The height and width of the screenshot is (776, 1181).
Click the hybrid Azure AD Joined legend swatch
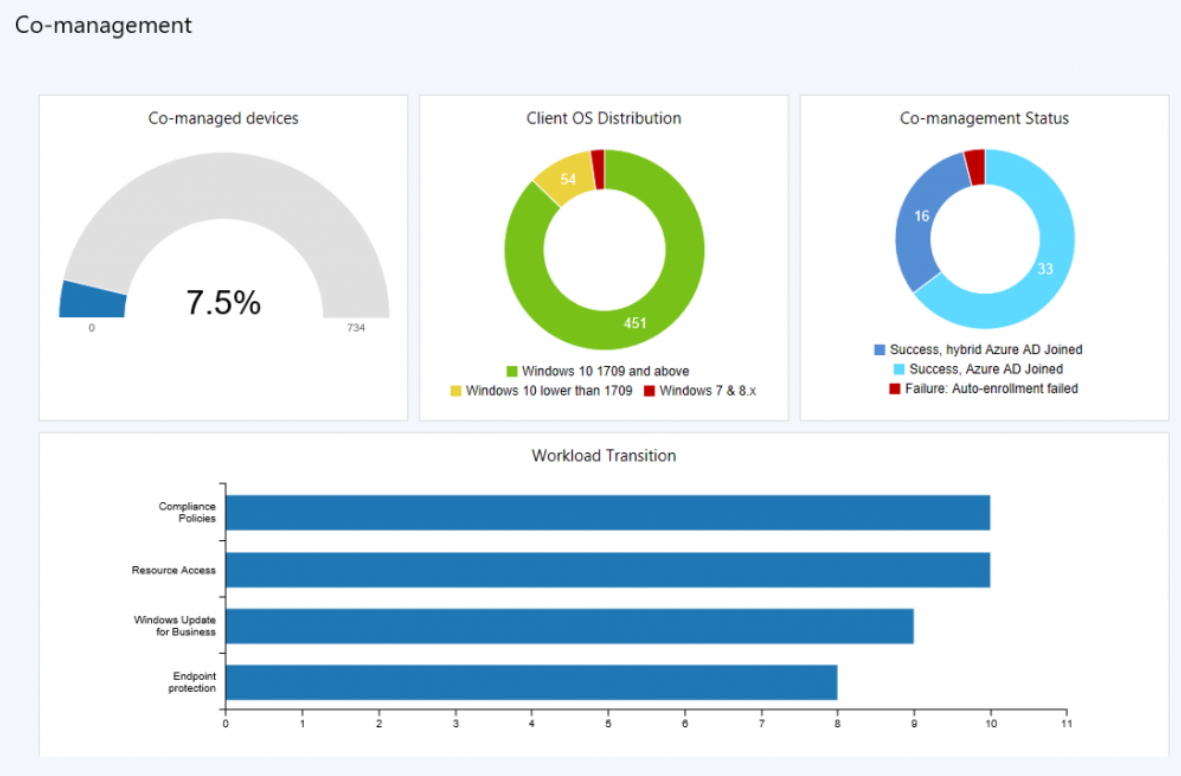(x=879, y=350)
